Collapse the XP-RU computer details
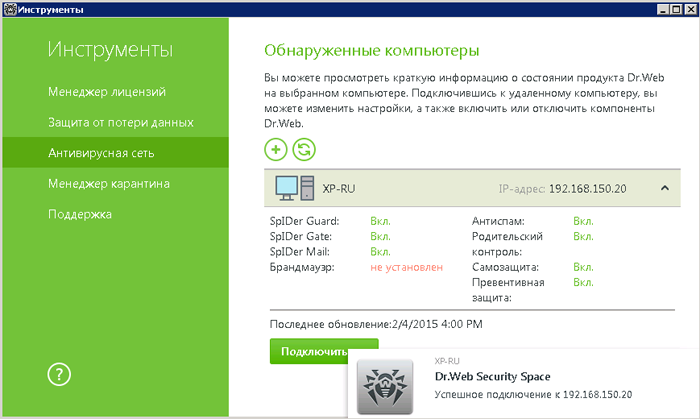The image size is (700, 419). (665, 188)
